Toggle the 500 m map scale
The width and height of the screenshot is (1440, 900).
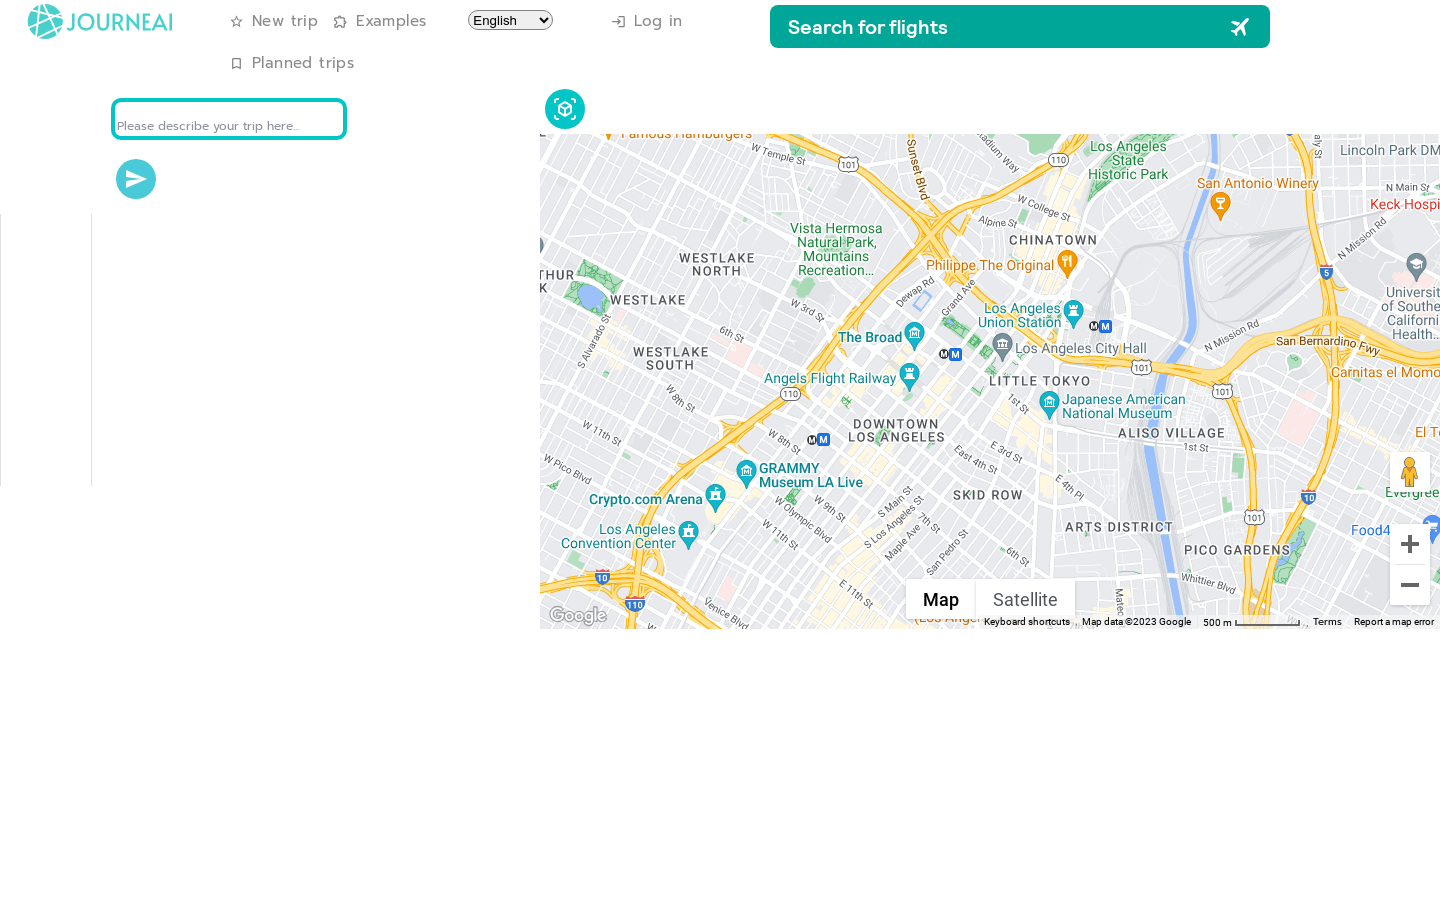click(x=1251, y=622)
